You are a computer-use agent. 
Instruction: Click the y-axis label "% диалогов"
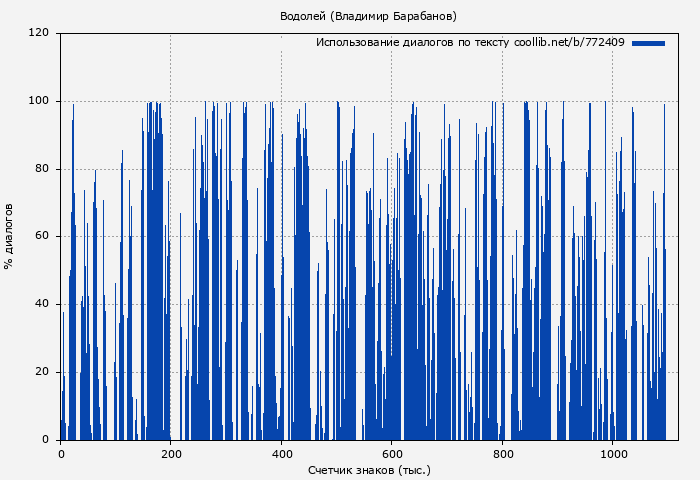click(9, 236)
